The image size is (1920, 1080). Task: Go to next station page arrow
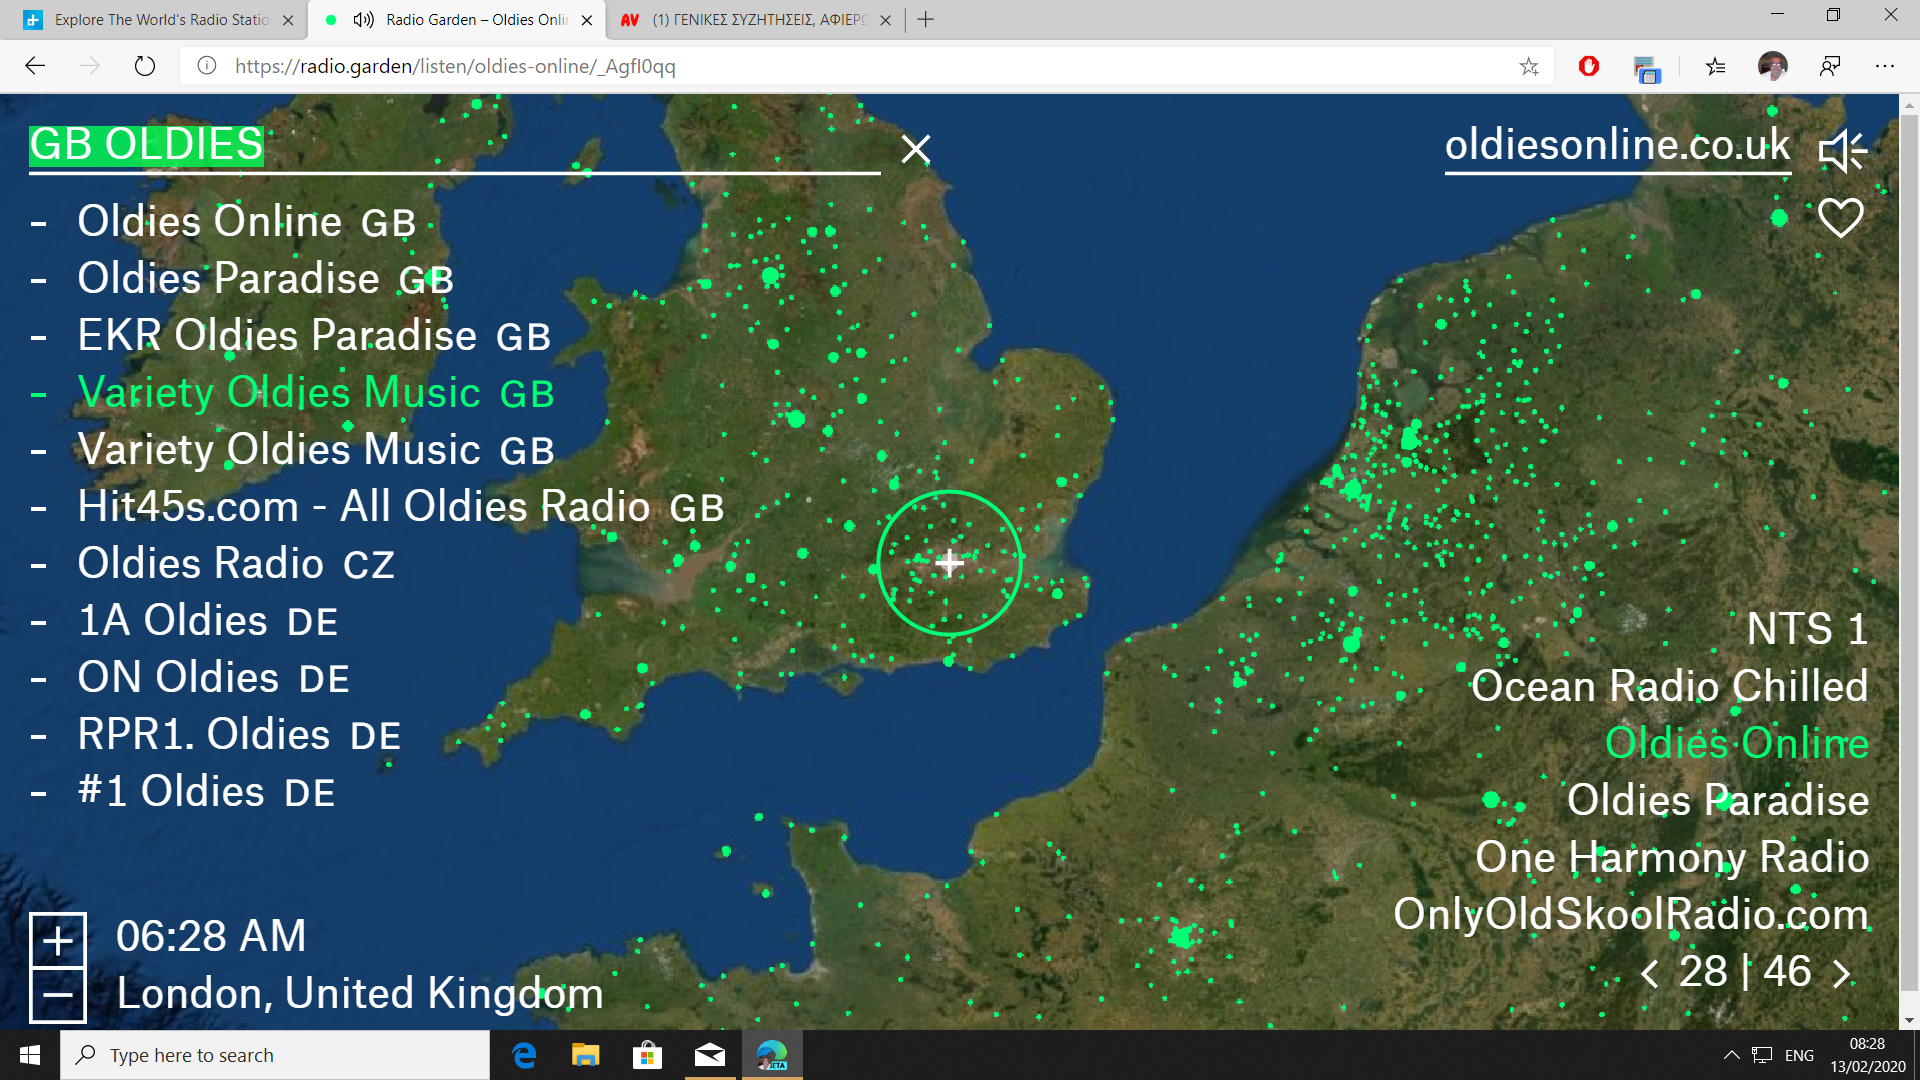pyautogui.click(x=1841, y=973)
